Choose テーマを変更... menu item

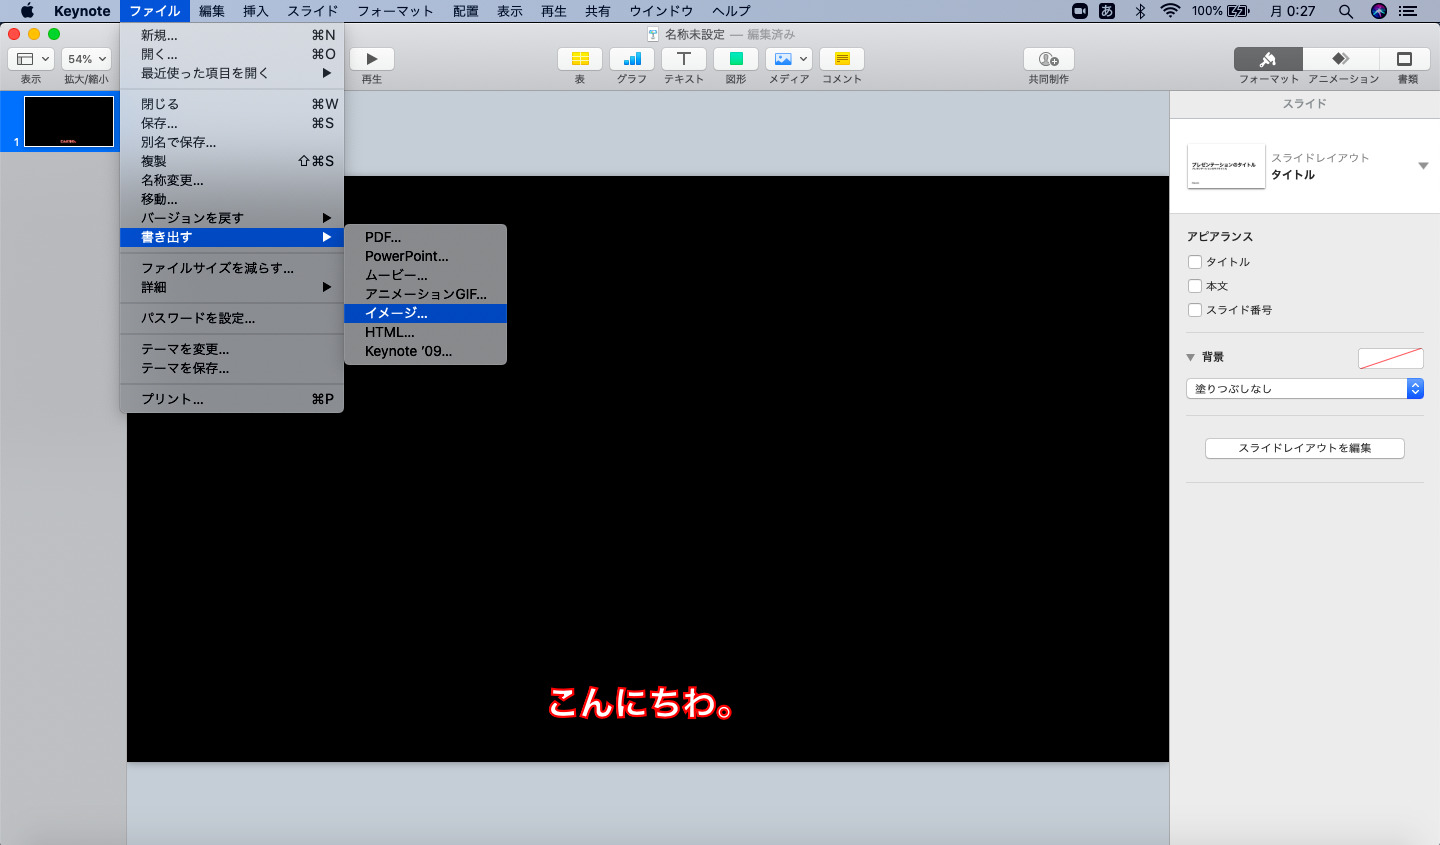(232, 349)
